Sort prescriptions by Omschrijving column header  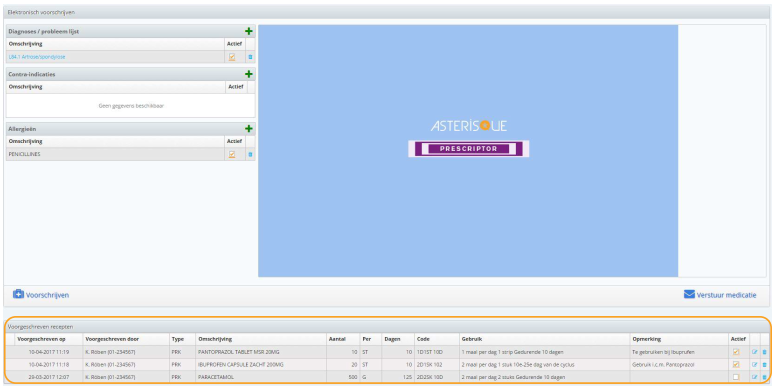point(215,340)
